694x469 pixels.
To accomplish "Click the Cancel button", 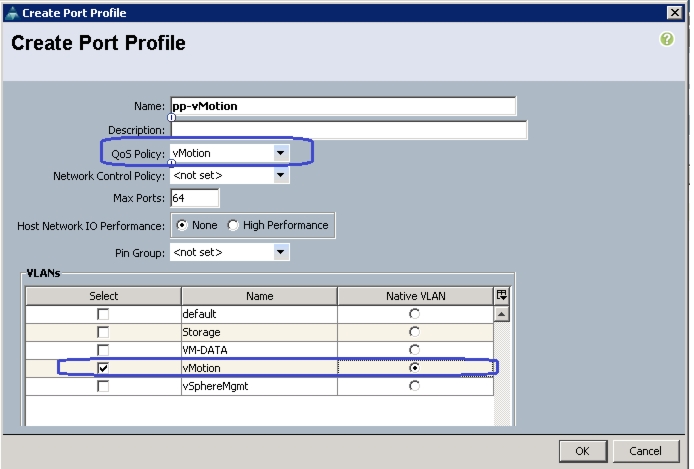I will coord(646,451).
